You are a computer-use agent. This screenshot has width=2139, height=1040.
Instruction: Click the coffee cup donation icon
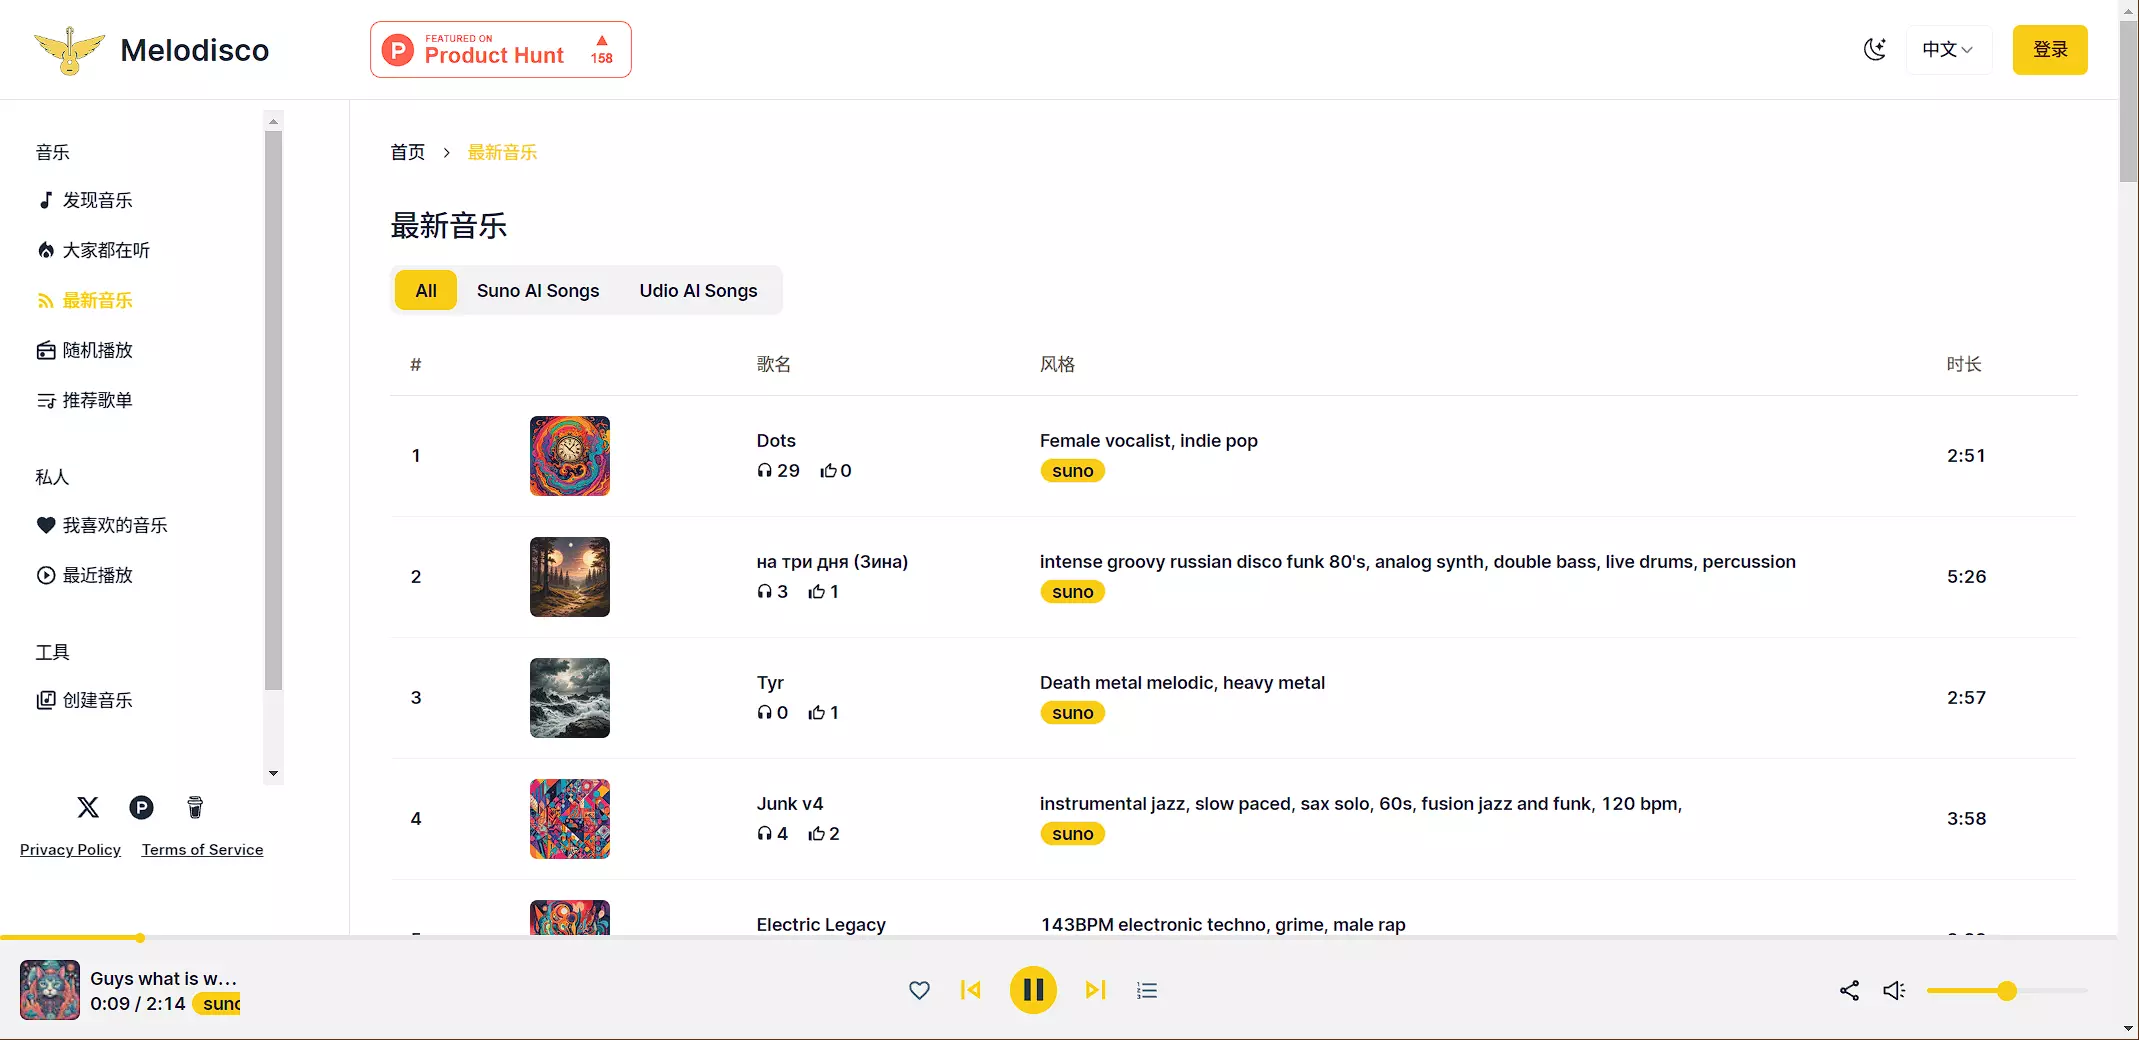(x=195, y=807)
